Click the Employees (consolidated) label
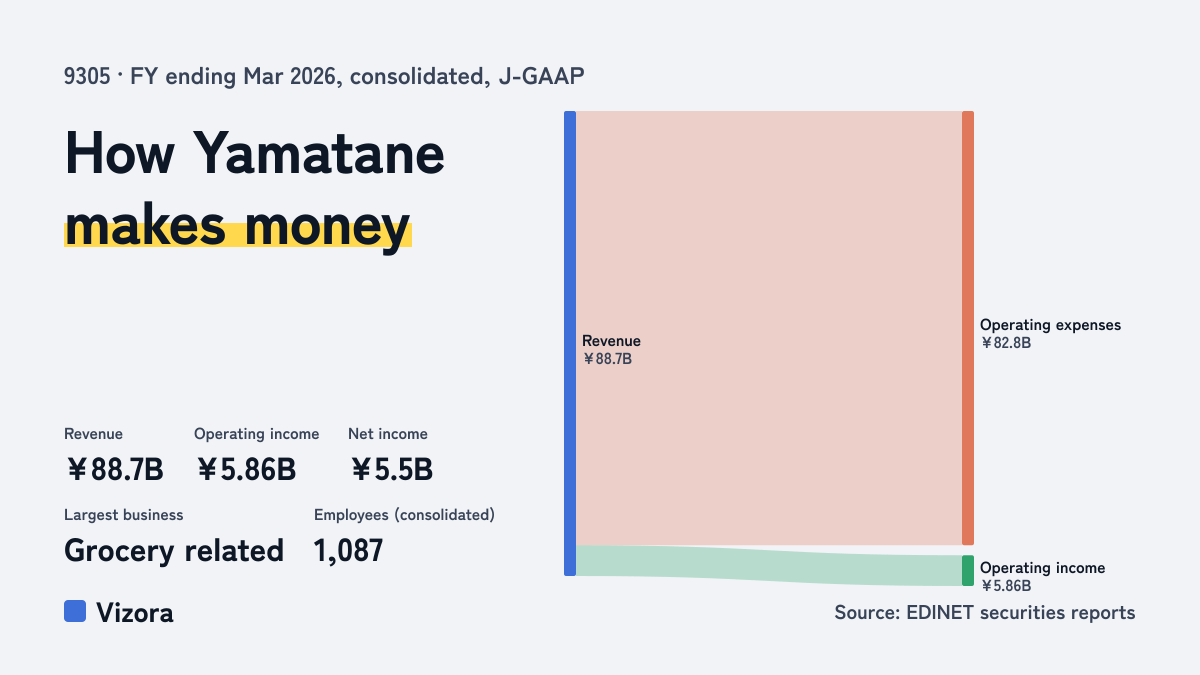 (404, 515)
